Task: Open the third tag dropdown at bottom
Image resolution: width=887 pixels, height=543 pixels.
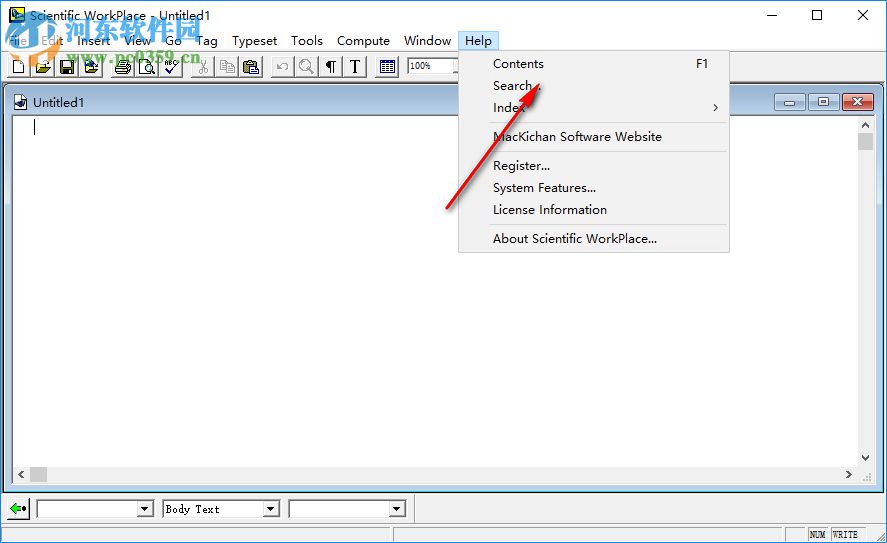Action: 397,509
